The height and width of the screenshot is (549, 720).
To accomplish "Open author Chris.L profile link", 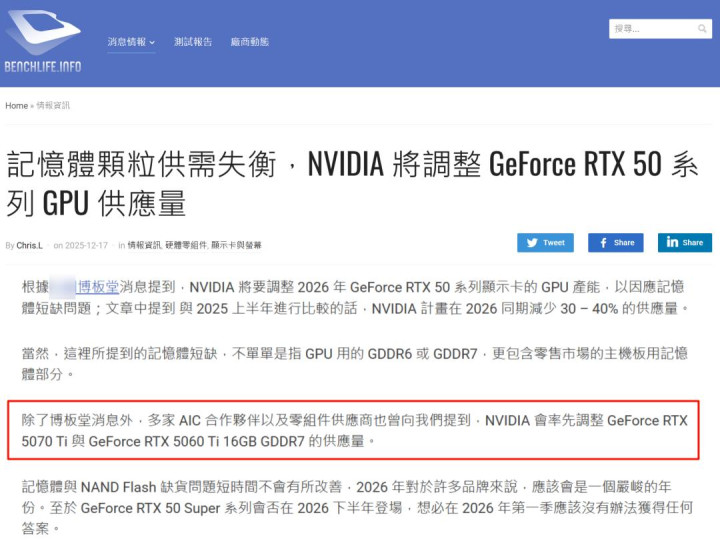I will coord(29,246).
